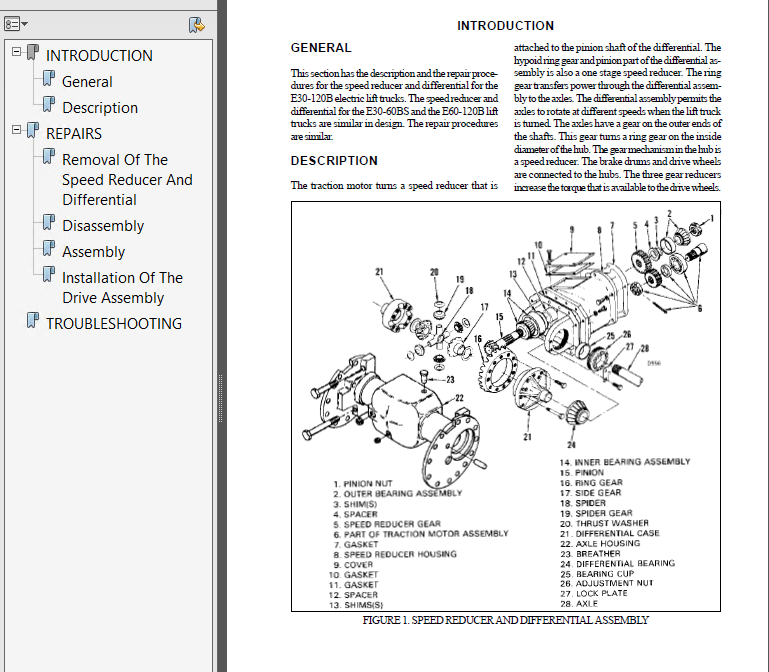
Task: Click legend entry '22. AXLE HOUSING'
Action: pyautogui.click(x=600, y=543)
